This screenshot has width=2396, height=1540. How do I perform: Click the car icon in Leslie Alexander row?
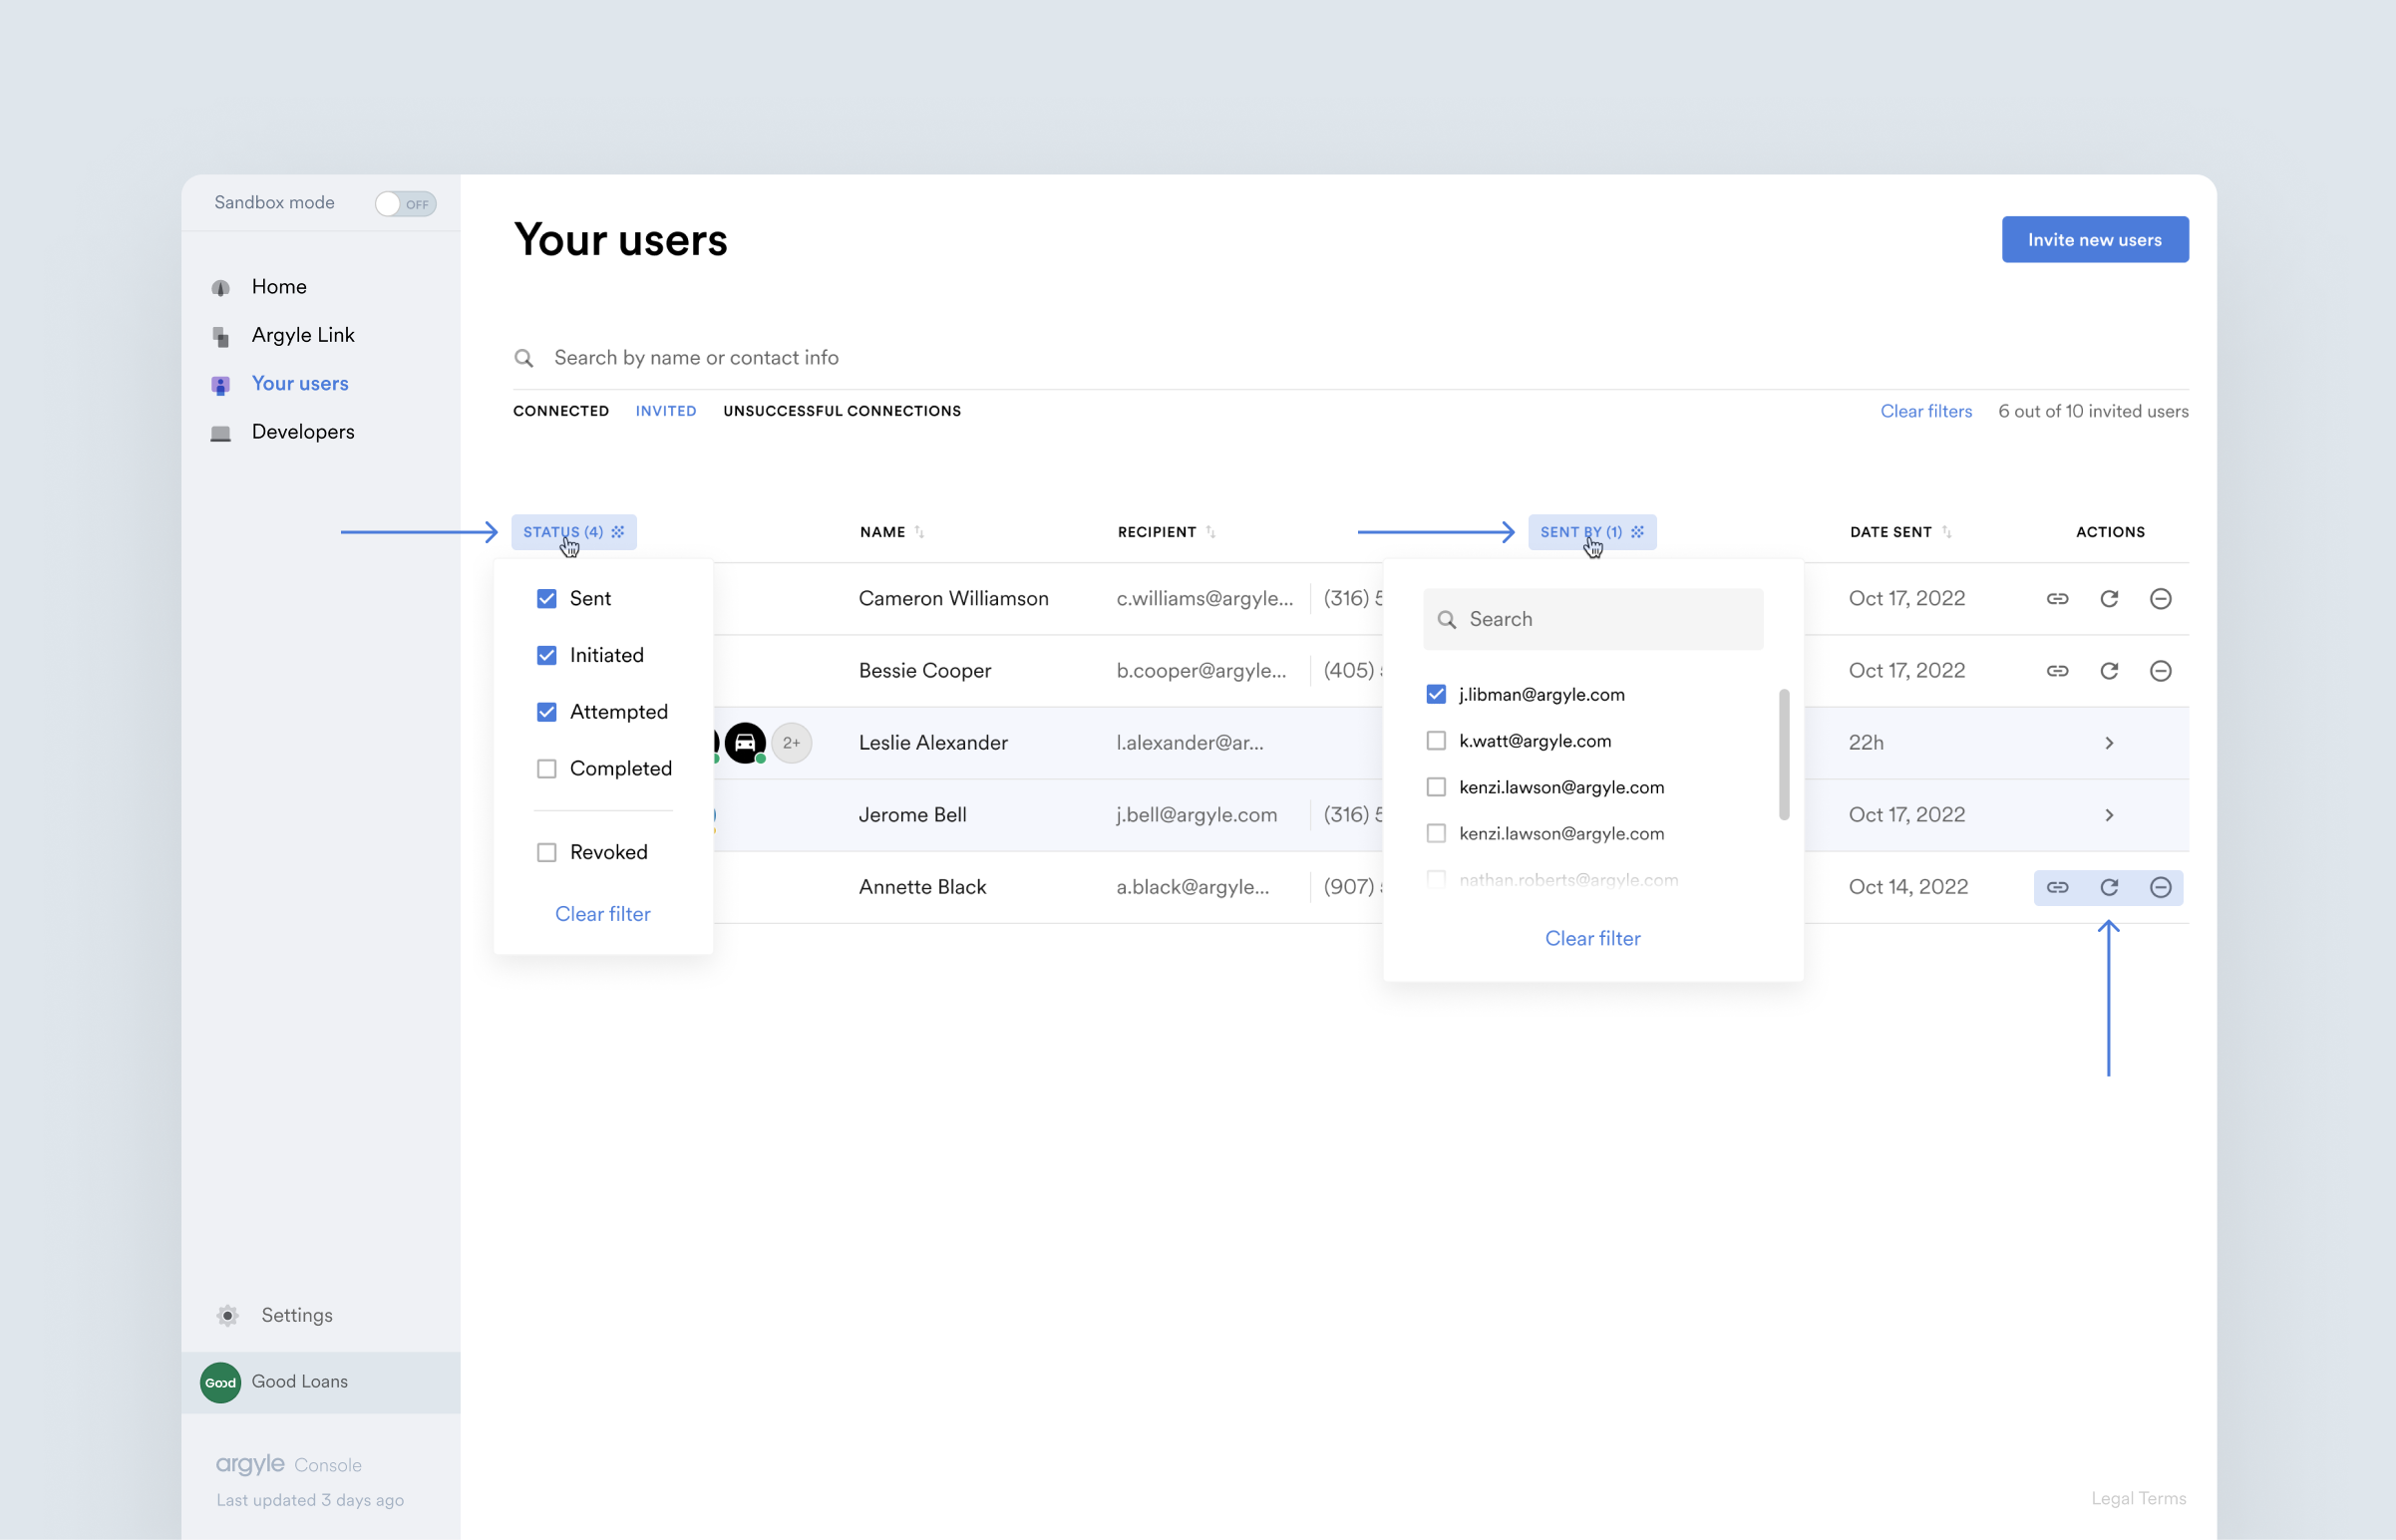(x=745, y=743)
